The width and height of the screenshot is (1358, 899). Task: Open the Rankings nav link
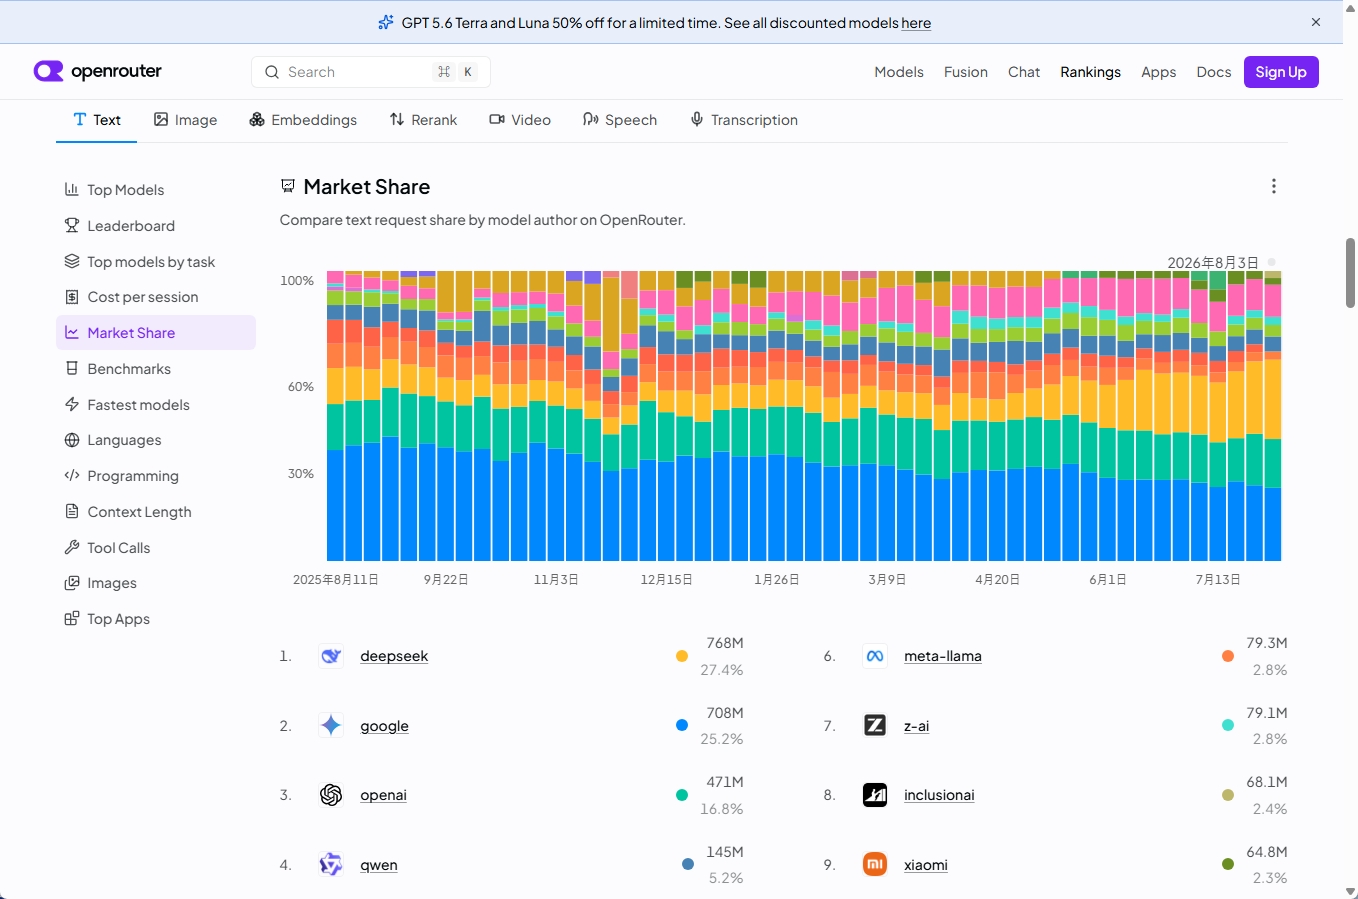[1090, 72]
